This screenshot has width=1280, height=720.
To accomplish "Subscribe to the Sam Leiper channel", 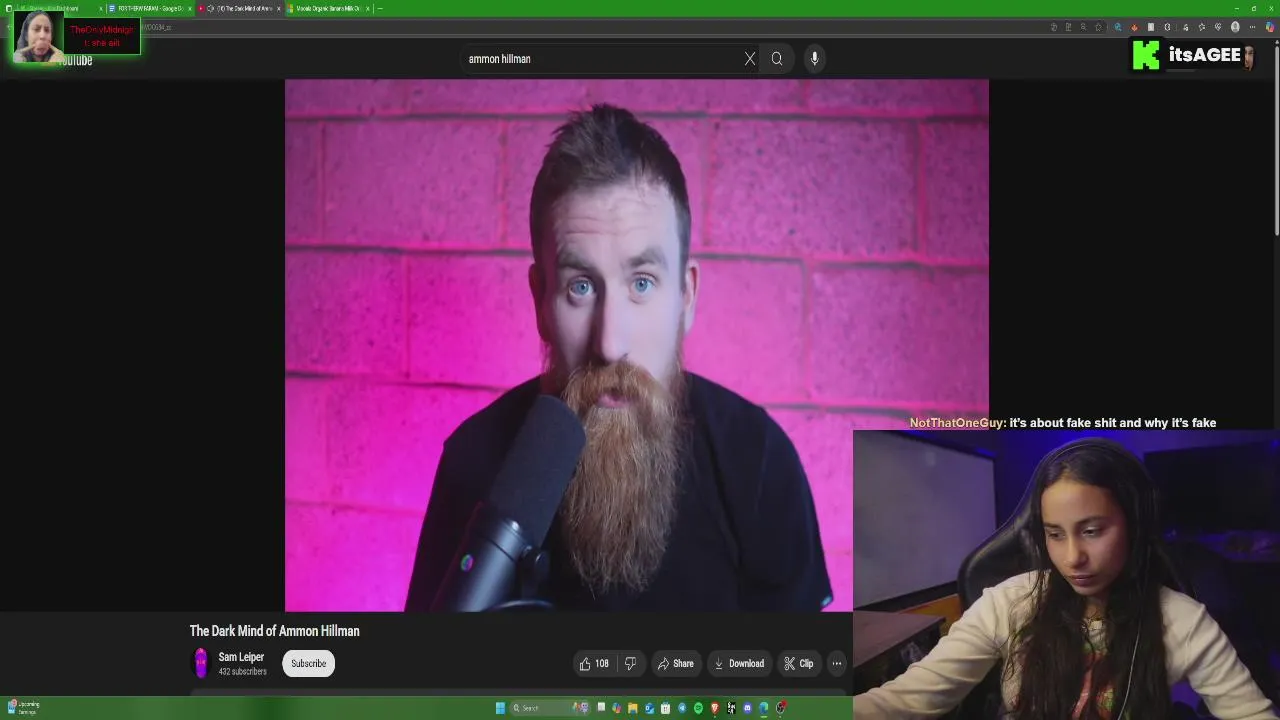I will pyautogui.click(x=309, y=663).
